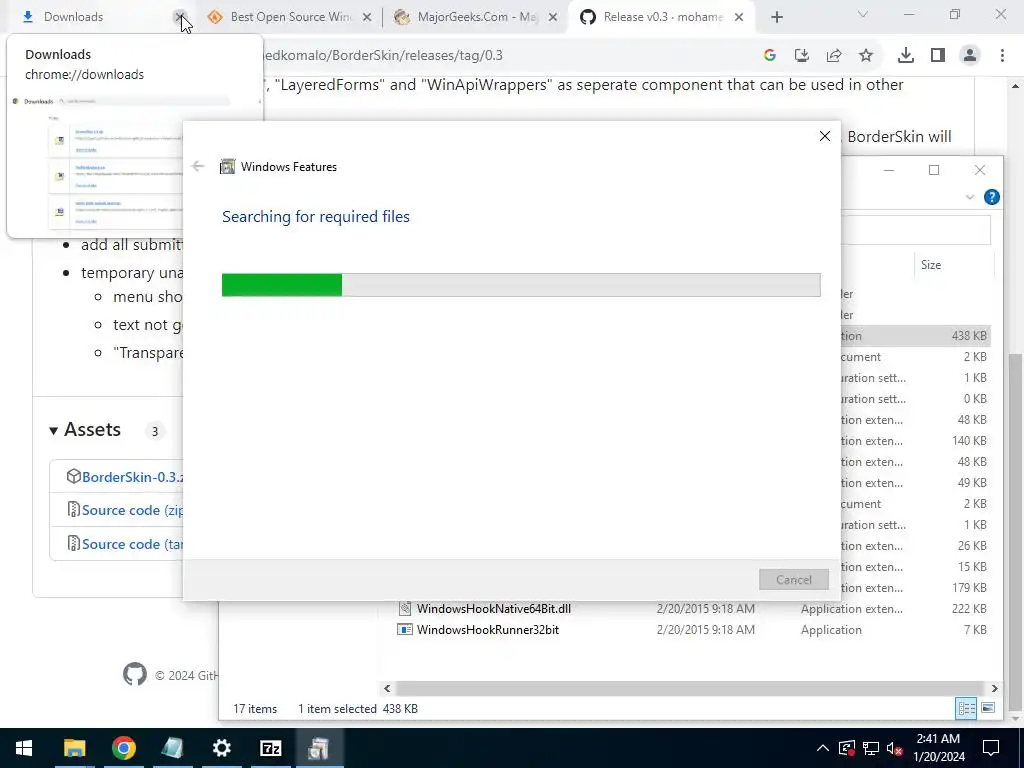
Task: Open the Windows Start menu
Action: 24,748
